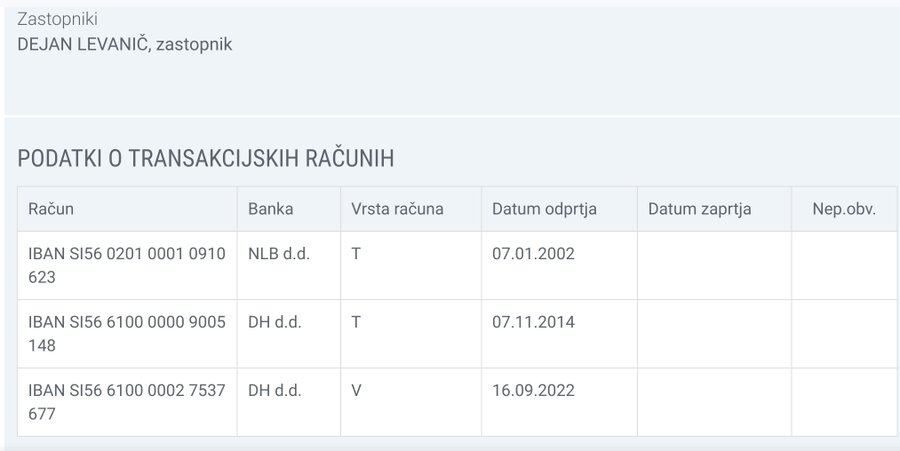Click the DEJAN LEVANIČ, zastopnik text
Image resolution: width=900 pixels, height=451 pixels.
(x=125, y=44)
